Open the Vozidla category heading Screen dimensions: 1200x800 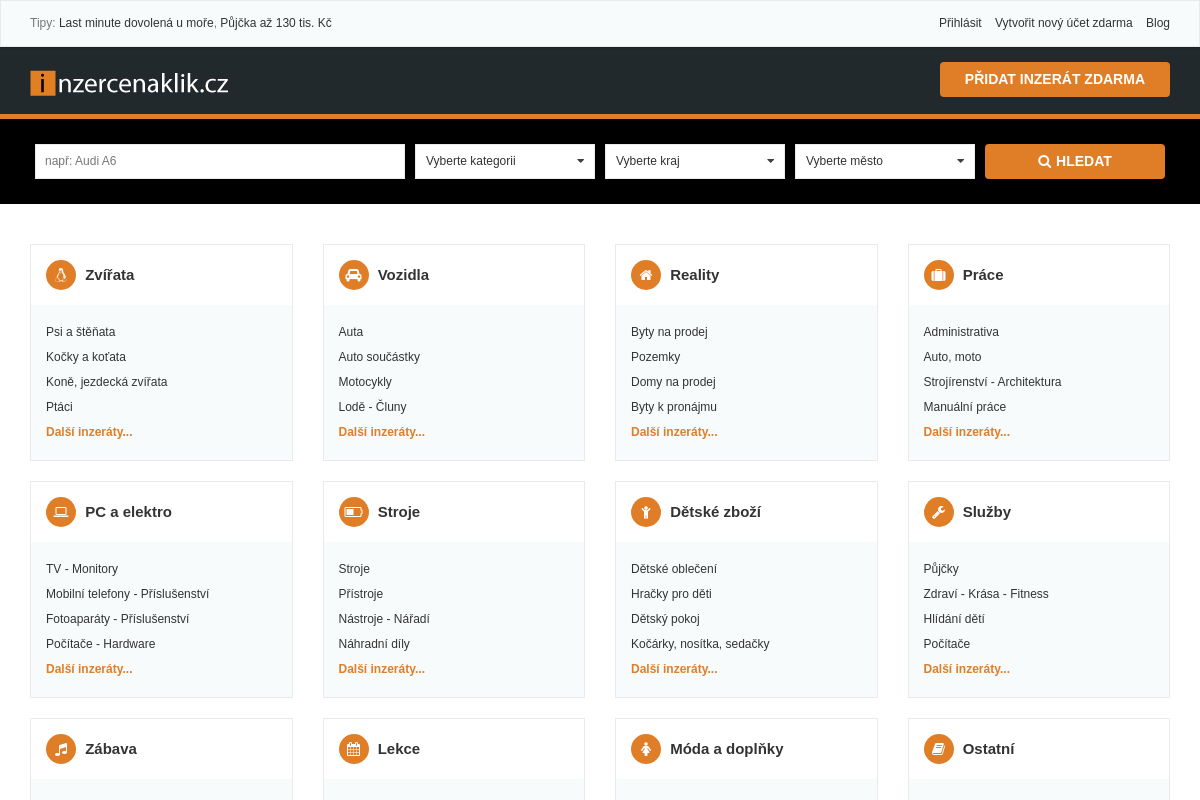pos(403,275)
